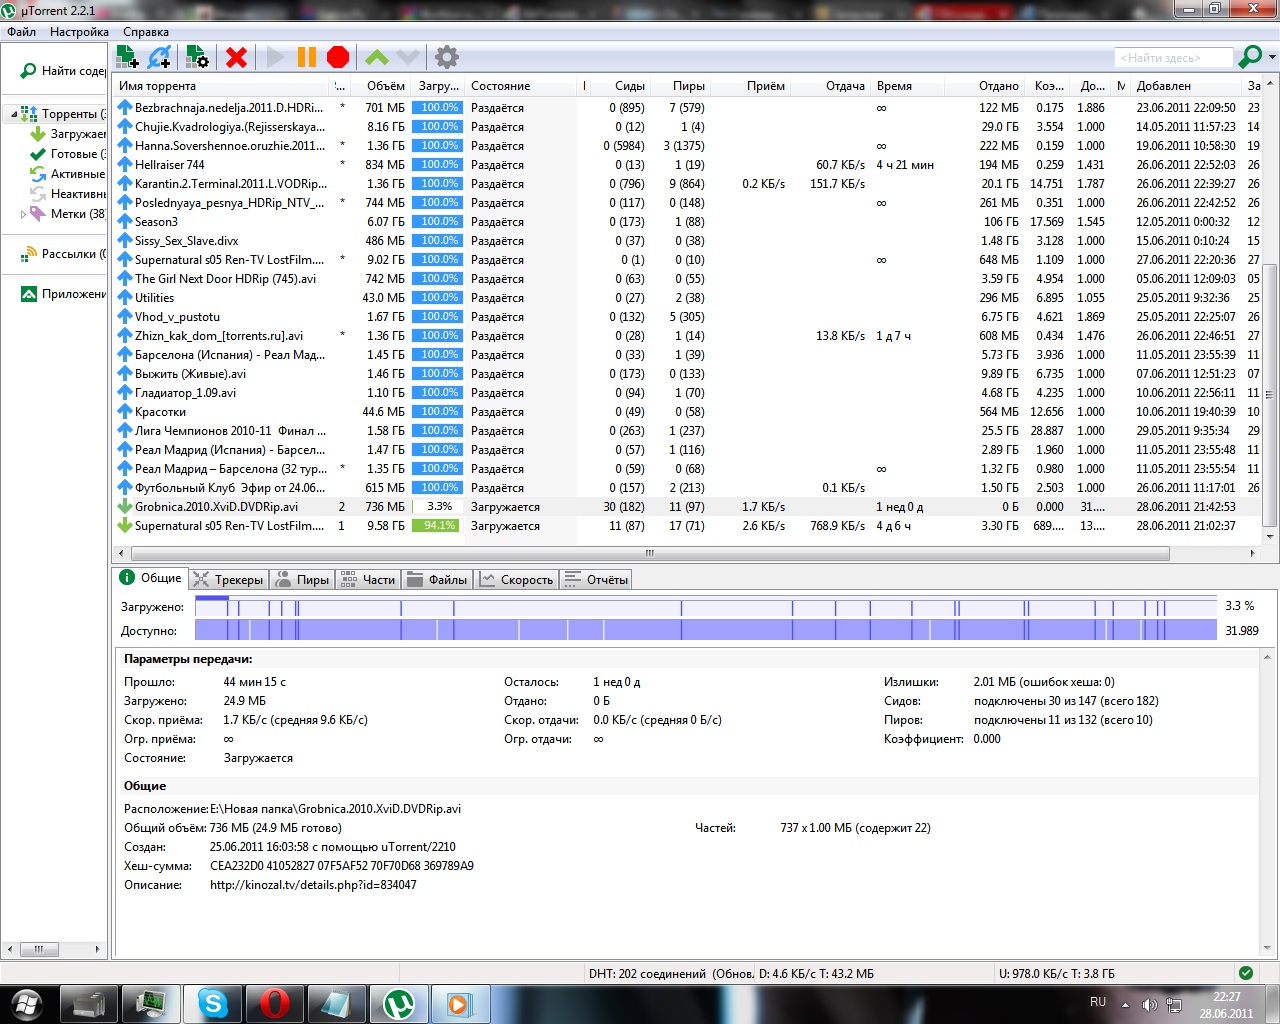The image size is (1280, 1024).
Task: Open Рассылки in the sidebar
Action: tap(63, 254)
